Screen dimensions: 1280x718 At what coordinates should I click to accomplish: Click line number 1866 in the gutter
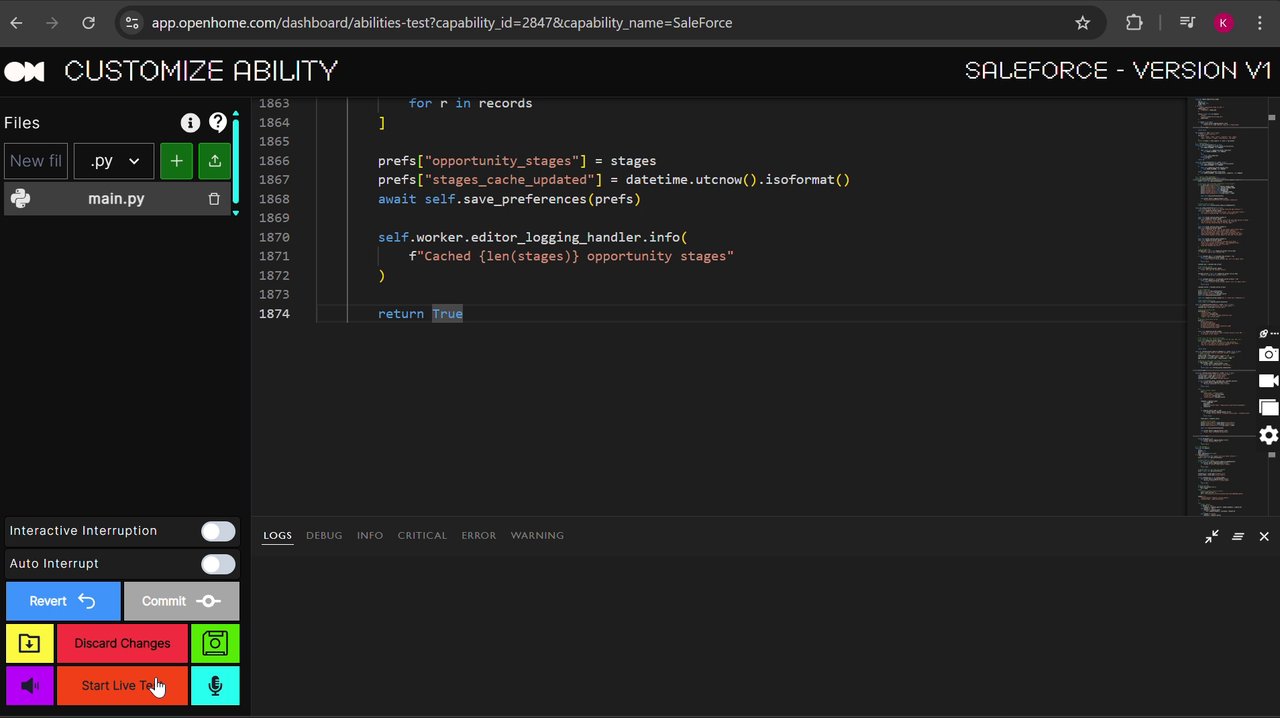tap(274, 161)
